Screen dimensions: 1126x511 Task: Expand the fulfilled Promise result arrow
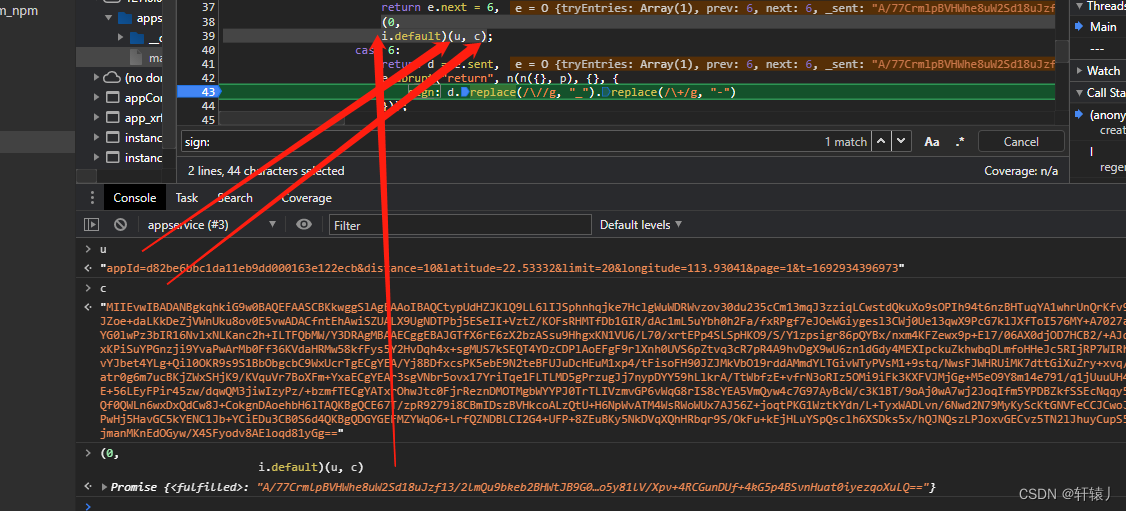[x=106, y=487]
